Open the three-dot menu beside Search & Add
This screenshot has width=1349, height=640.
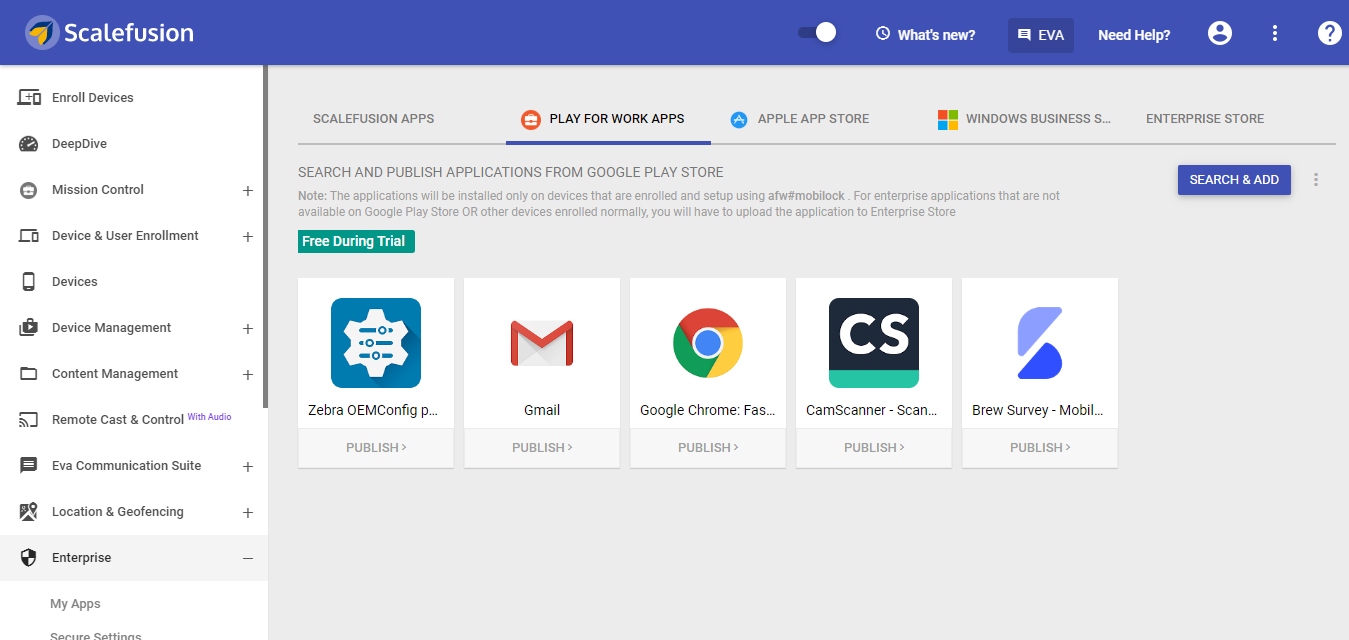(x=1316, y=180)
